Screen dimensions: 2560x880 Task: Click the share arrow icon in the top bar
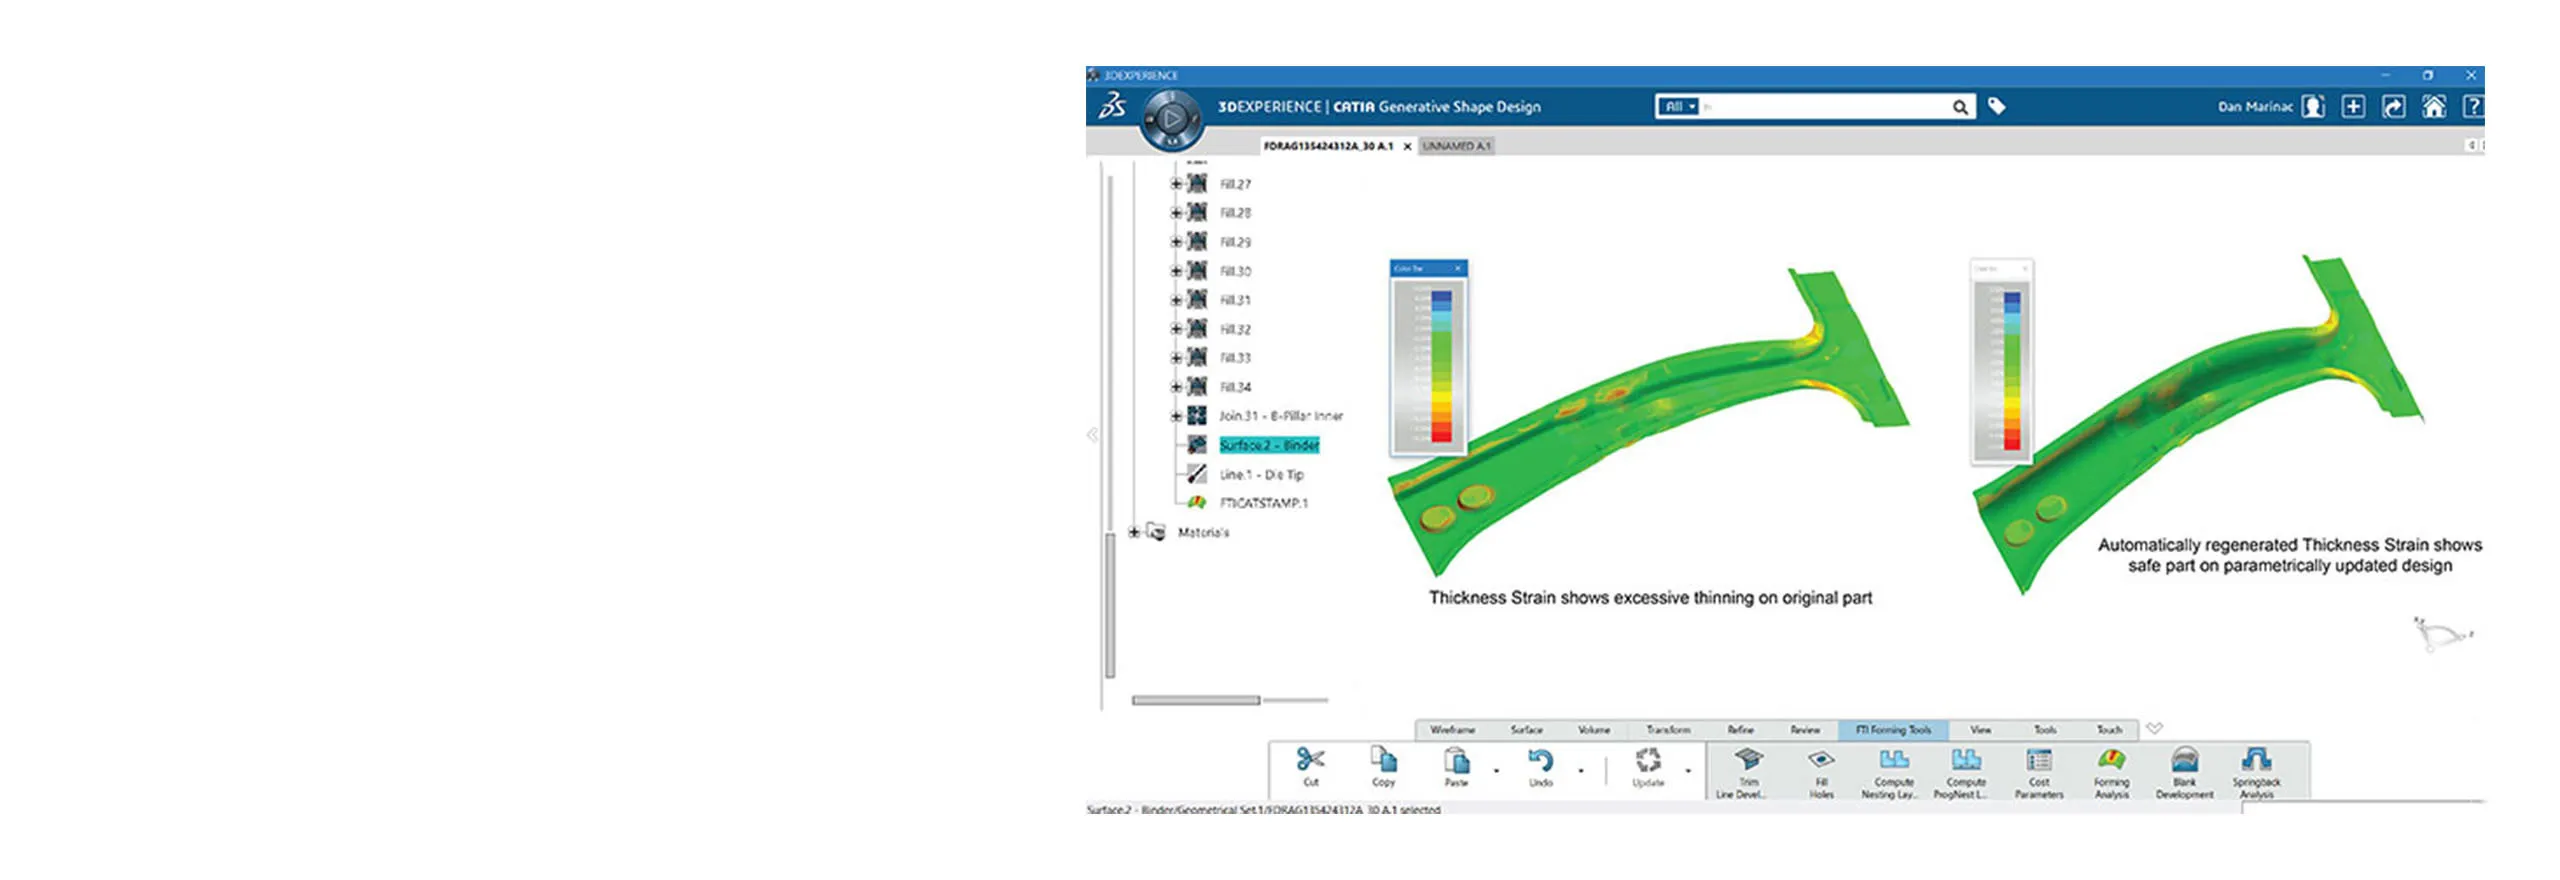(x=2393, y=106)
